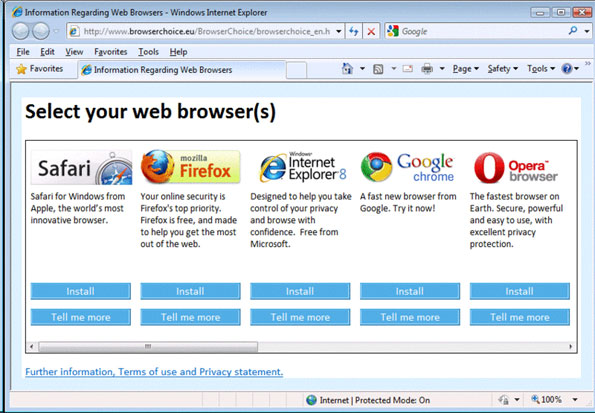This screenshot has height=413, width=595.
Task: Click the search magnifier icon
Action: pyautogui.click(x=573, y=31)
